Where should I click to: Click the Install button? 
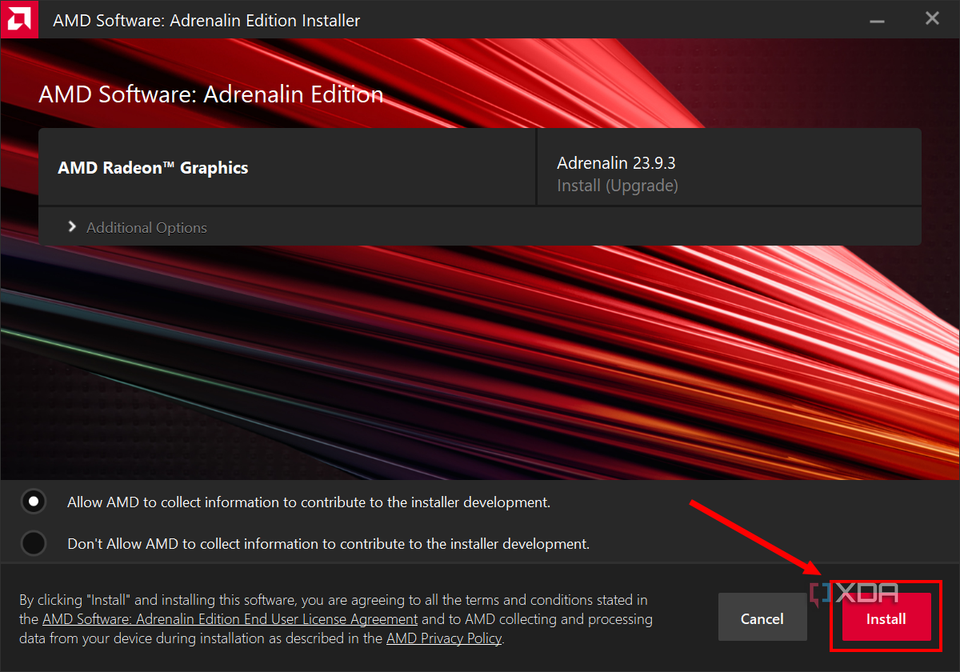(885, 618)
